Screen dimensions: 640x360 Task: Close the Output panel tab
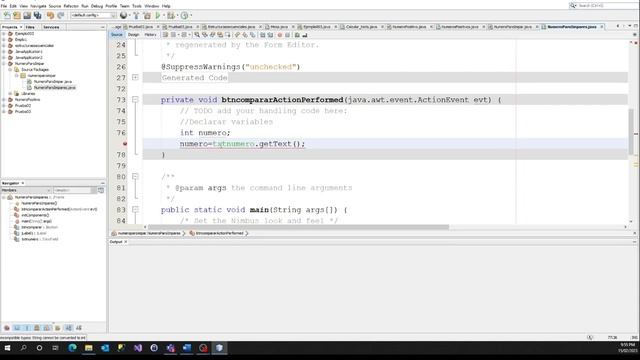click(126, 242)
